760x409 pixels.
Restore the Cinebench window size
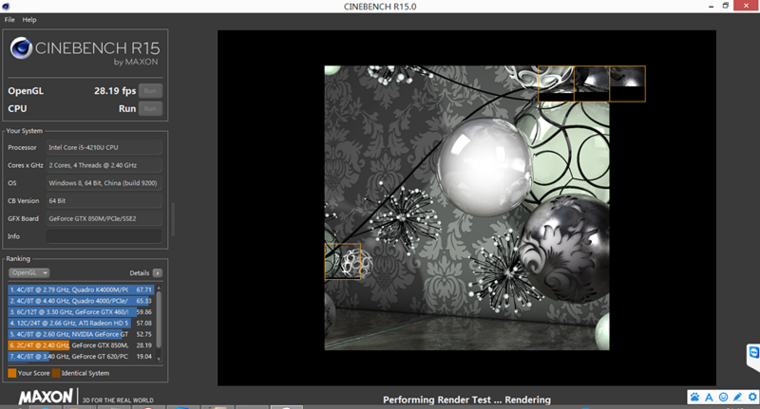[x=725, y=6]
